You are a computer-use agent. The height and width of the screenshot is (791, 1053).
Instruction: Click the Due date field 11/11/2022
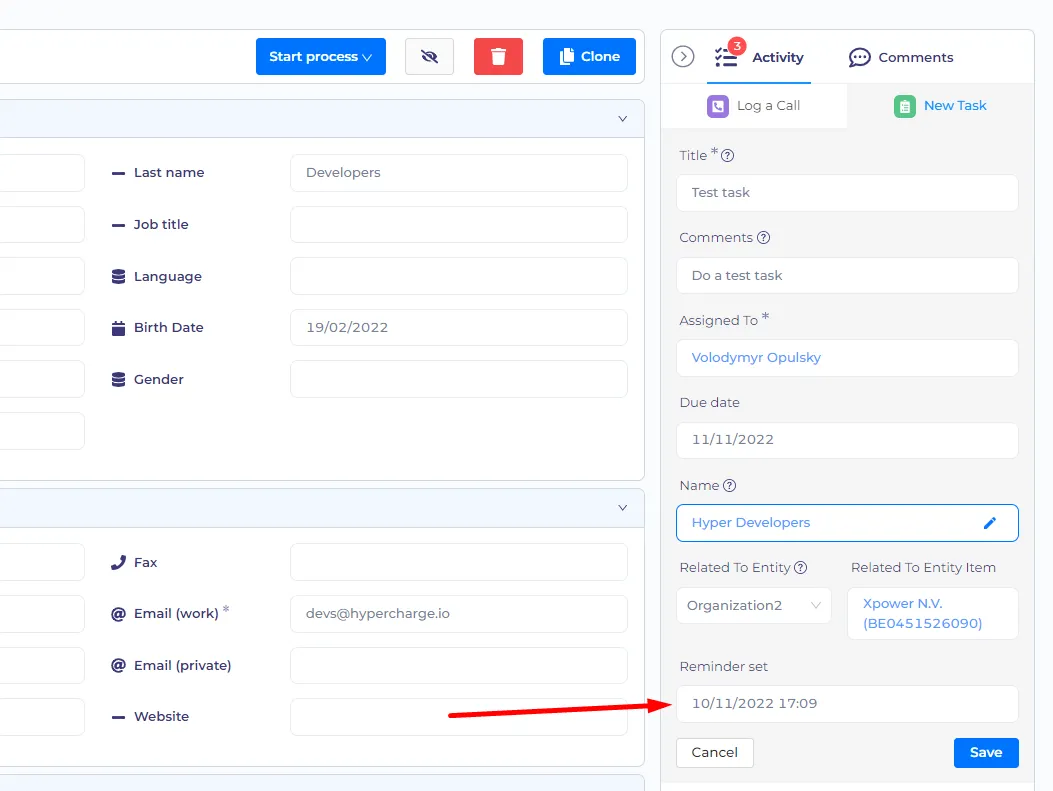point(847,440)
